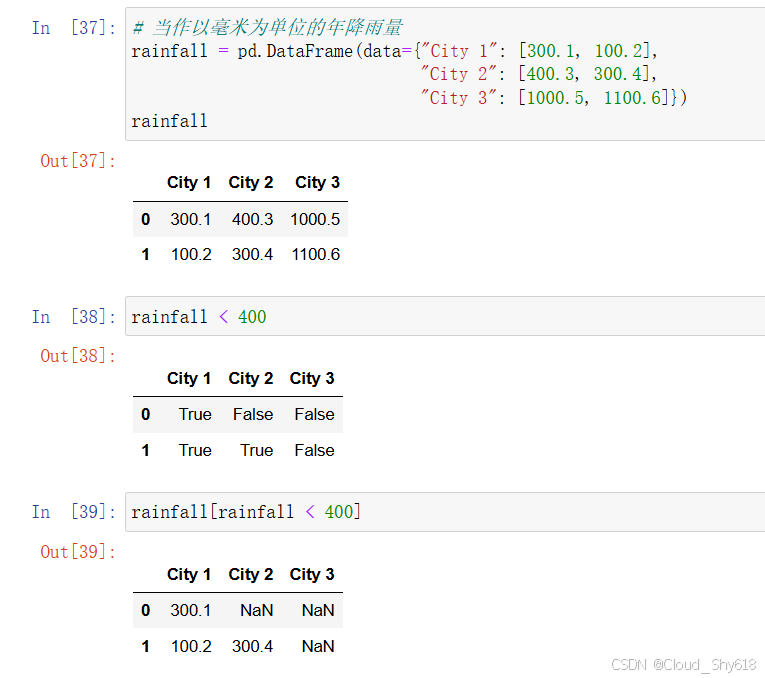Click the value 400.3 in Out[37] table

coord(252,219)
